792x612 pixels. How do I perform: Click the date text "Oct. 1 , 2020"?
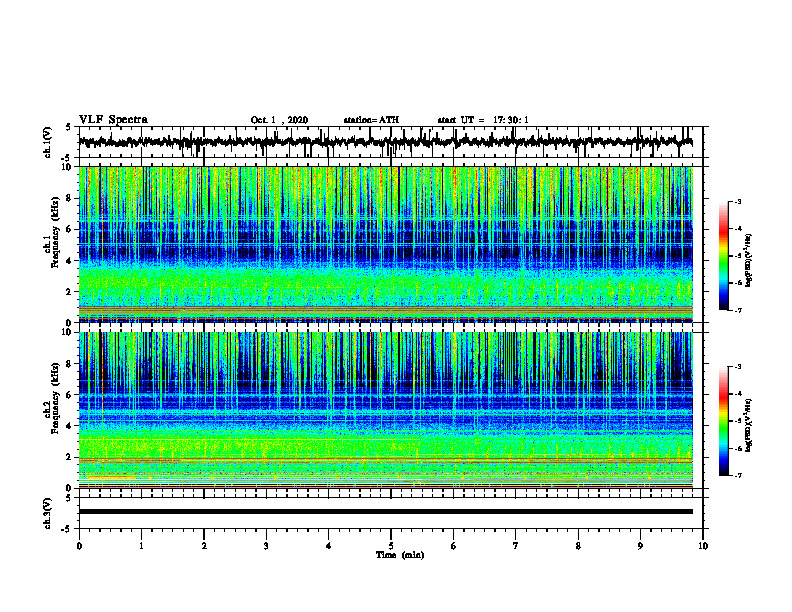pos(279,120)
